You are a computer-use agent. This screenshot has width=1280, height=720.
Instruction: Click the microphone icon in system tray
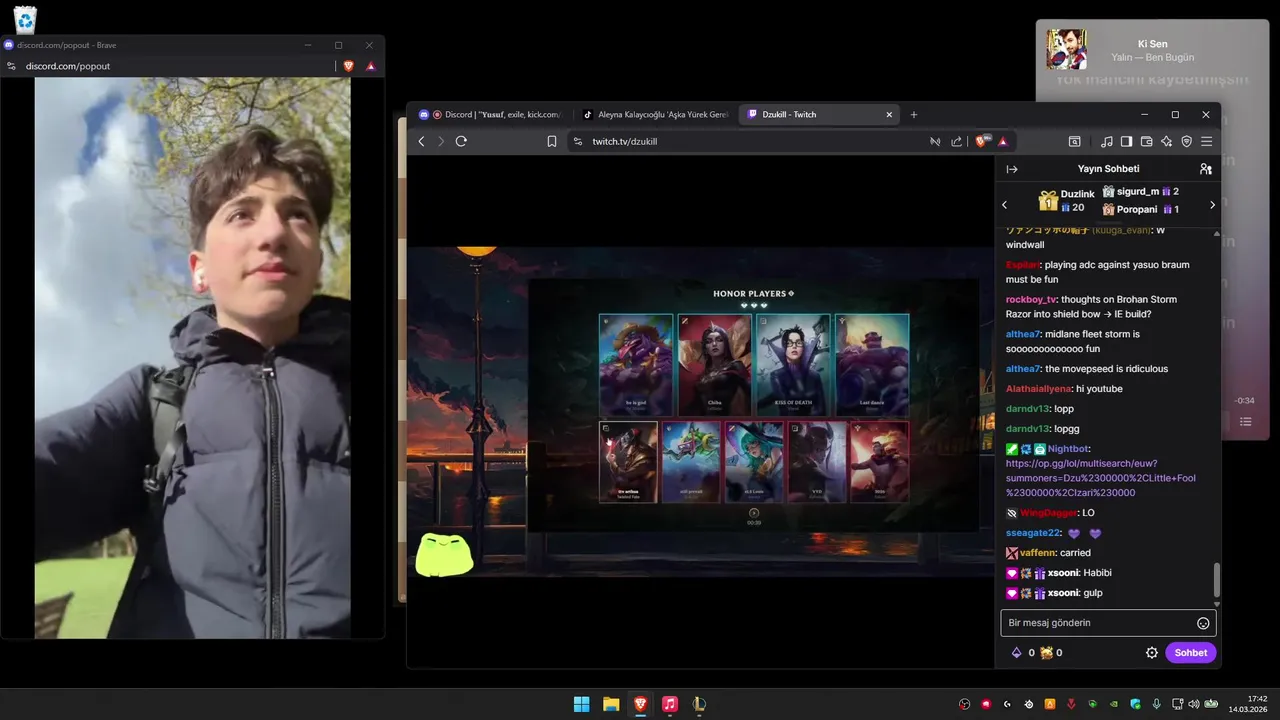pos(1156,704)
